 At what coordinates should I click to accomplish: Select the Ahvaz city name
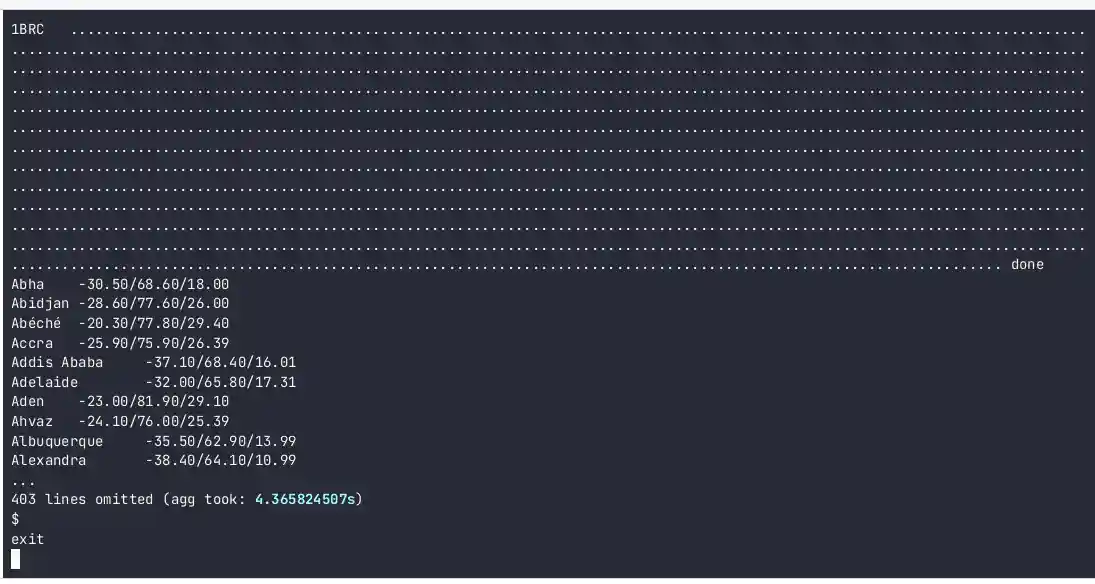click(x=32, y=421)
